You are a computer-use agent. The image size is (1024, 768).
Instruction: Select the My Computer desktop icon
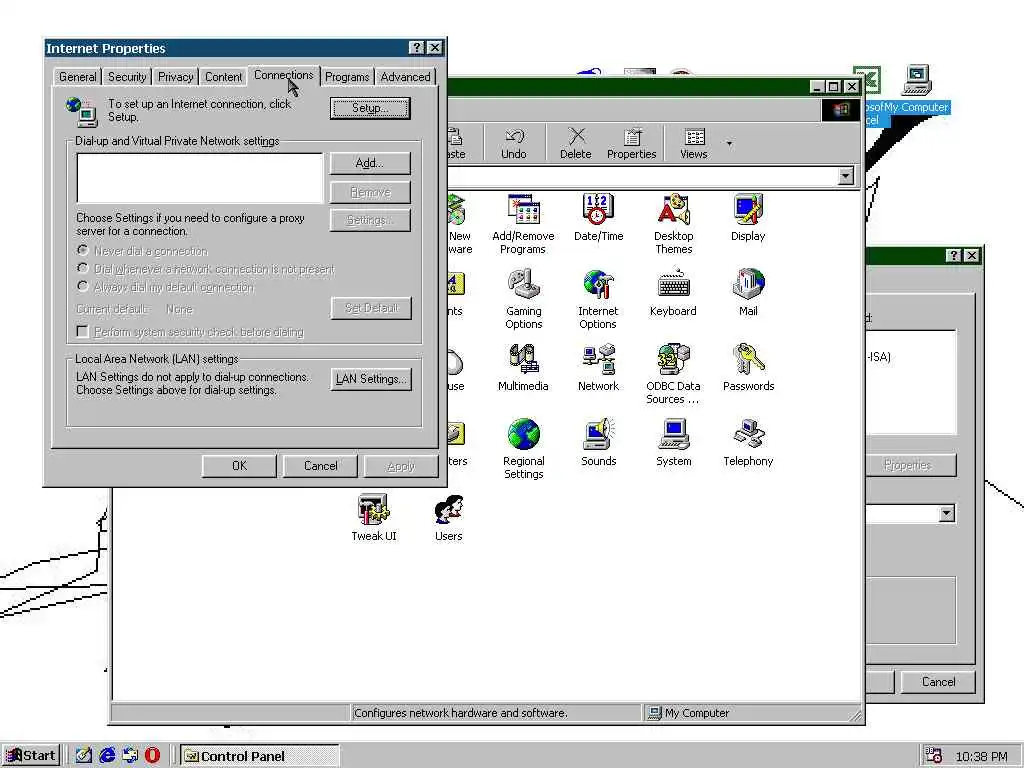coord(916,88)
